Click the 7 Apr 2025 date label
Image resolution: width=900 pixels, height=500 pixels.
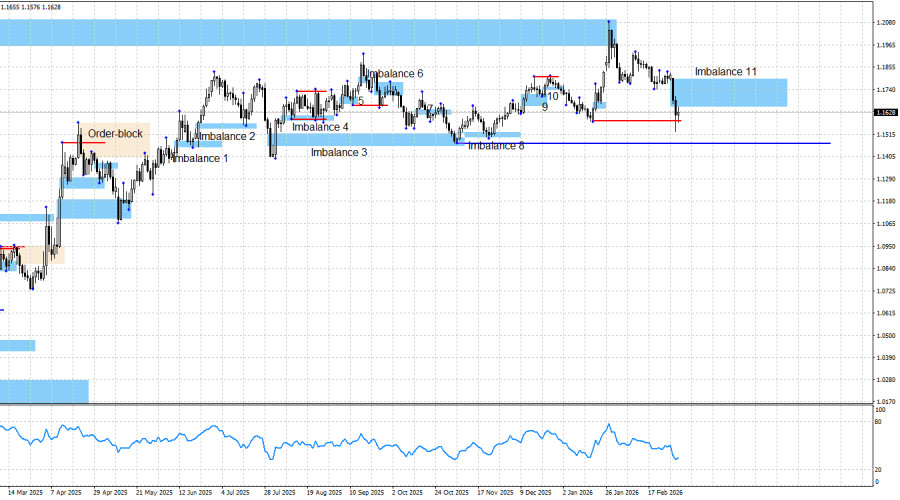66,493
